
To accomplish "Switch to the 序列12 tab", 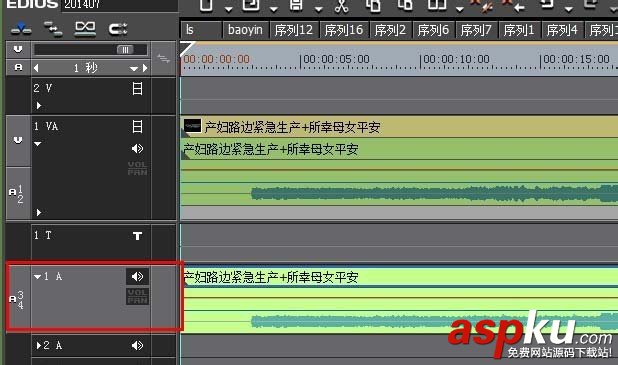I will click(294, 30).
